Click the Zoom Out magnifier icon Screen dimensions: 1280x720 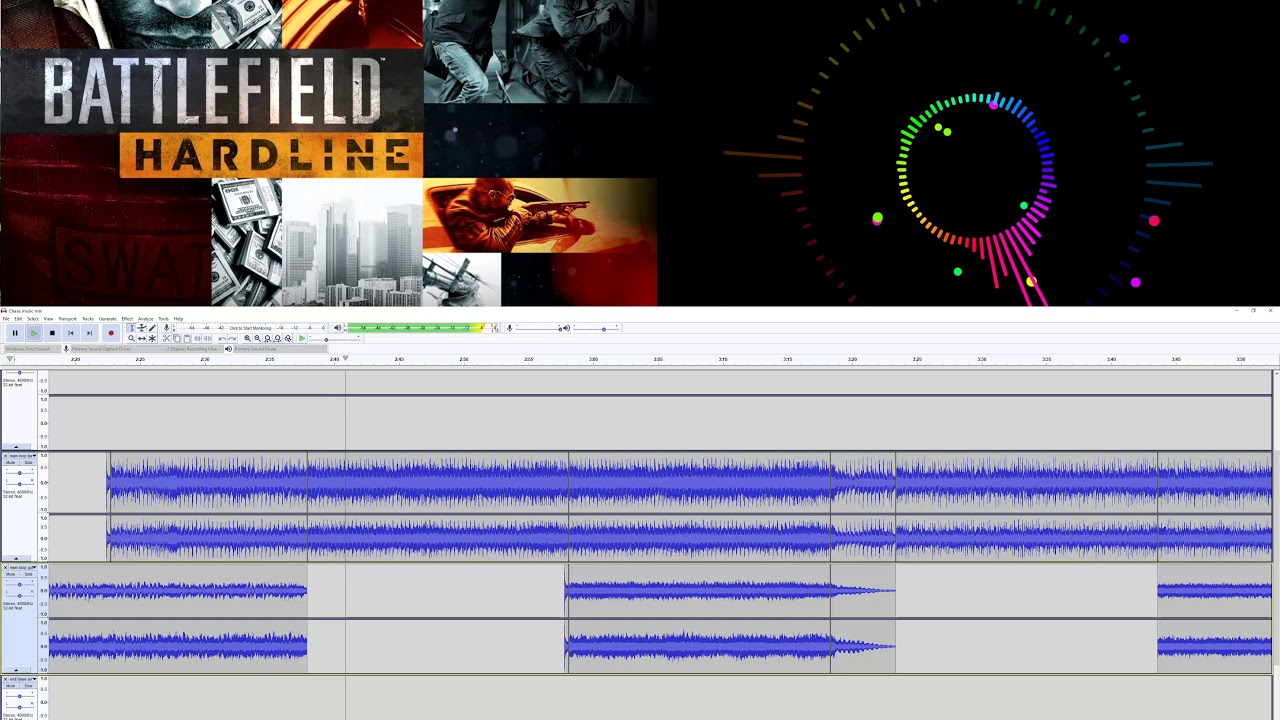click(257, 339)
